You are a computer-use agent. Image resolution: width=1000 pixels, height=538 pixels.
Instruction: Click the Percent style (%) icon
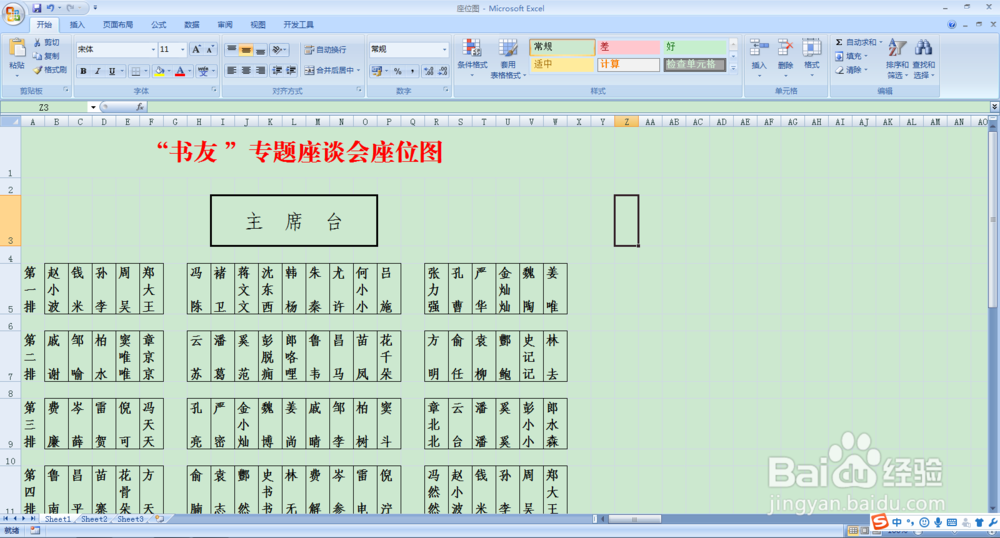[397, 71]
